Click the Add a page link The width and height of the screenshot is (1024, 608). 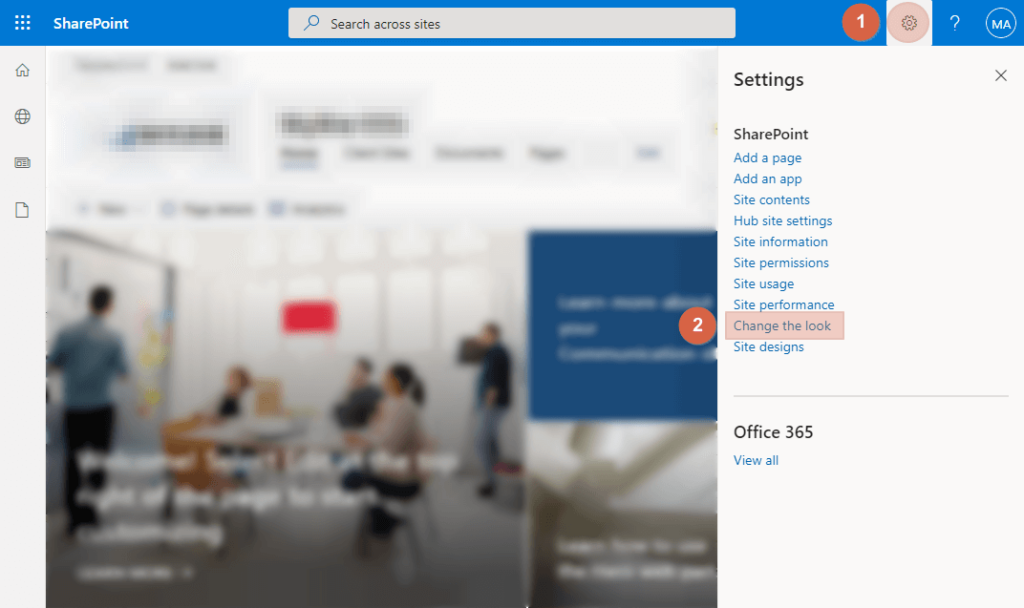click(767, 158)
